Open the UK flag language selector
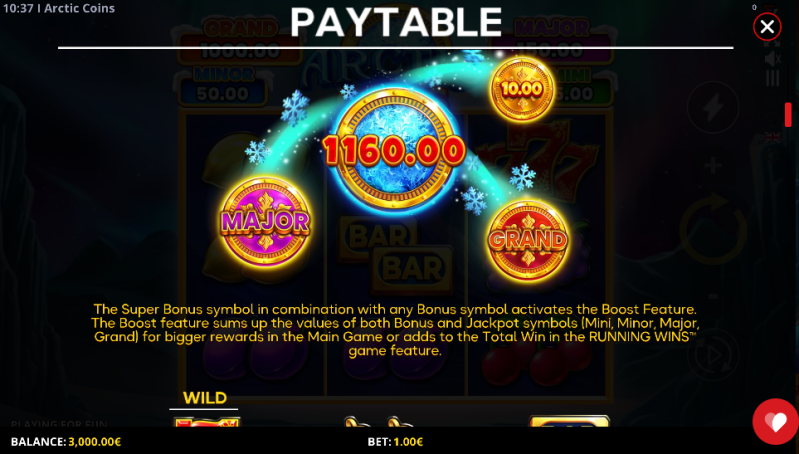 pos(773,137)
